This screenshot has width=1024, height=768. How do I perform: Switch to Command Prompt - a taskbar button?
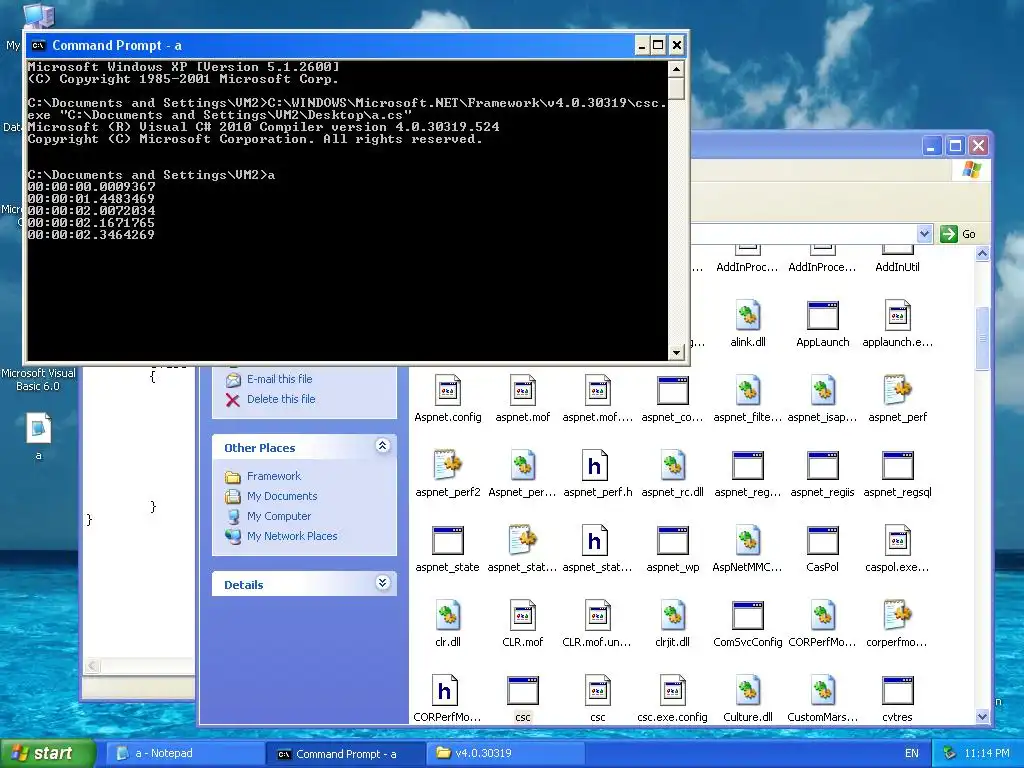coord(346,754)
